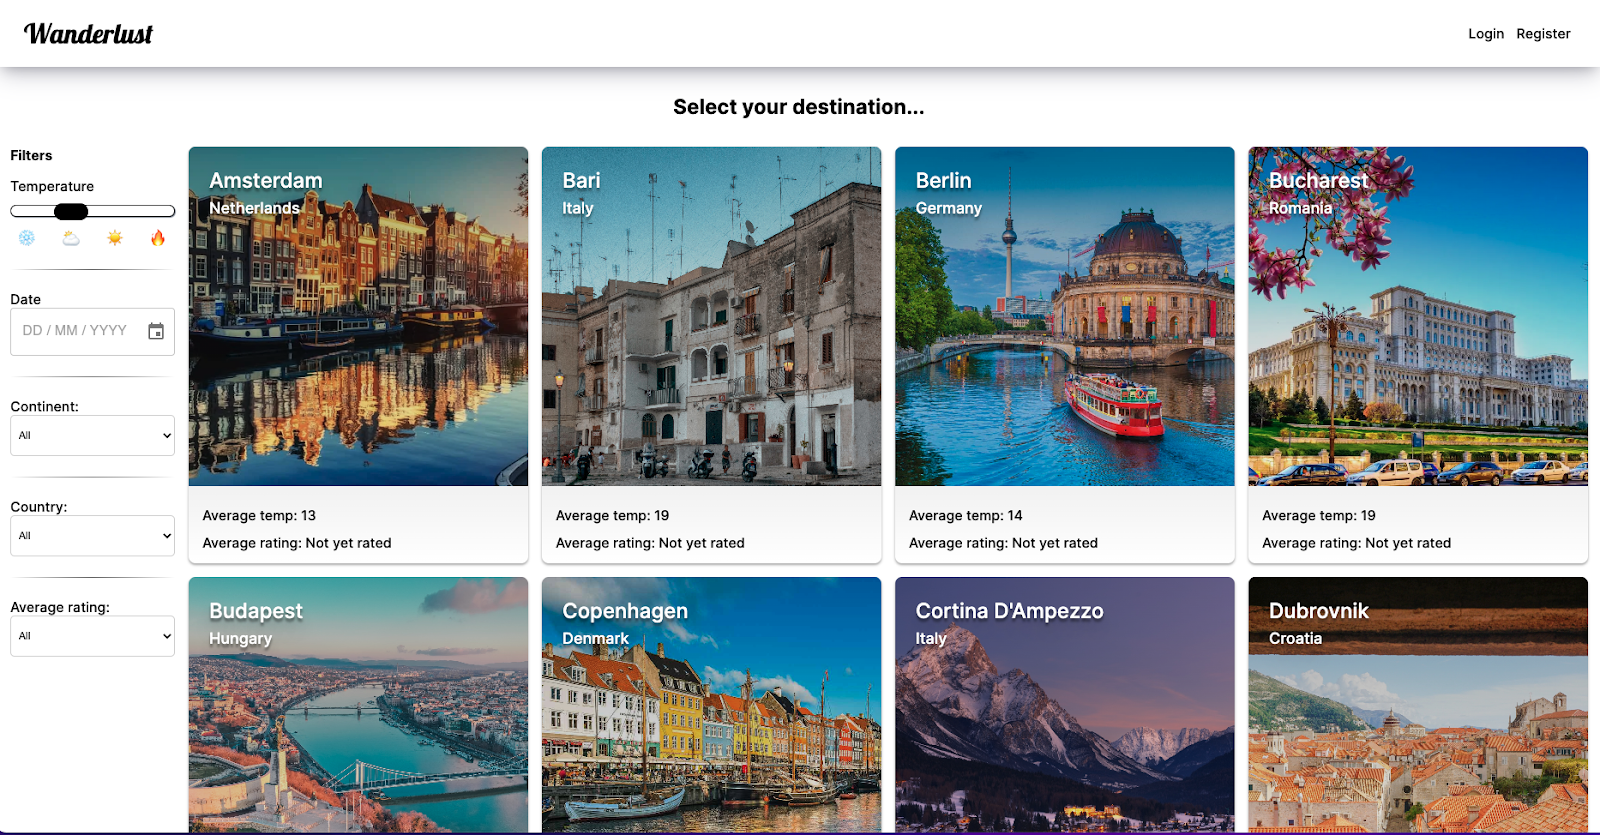Open the Cortina D'Ampezzo destination photo

[x=1065, y=705]
